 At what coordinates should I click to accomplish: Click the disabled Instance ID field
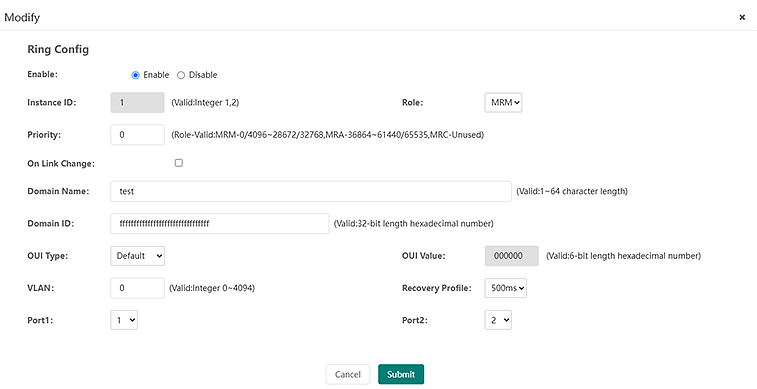pyautogui.click(x=138, y=103)
